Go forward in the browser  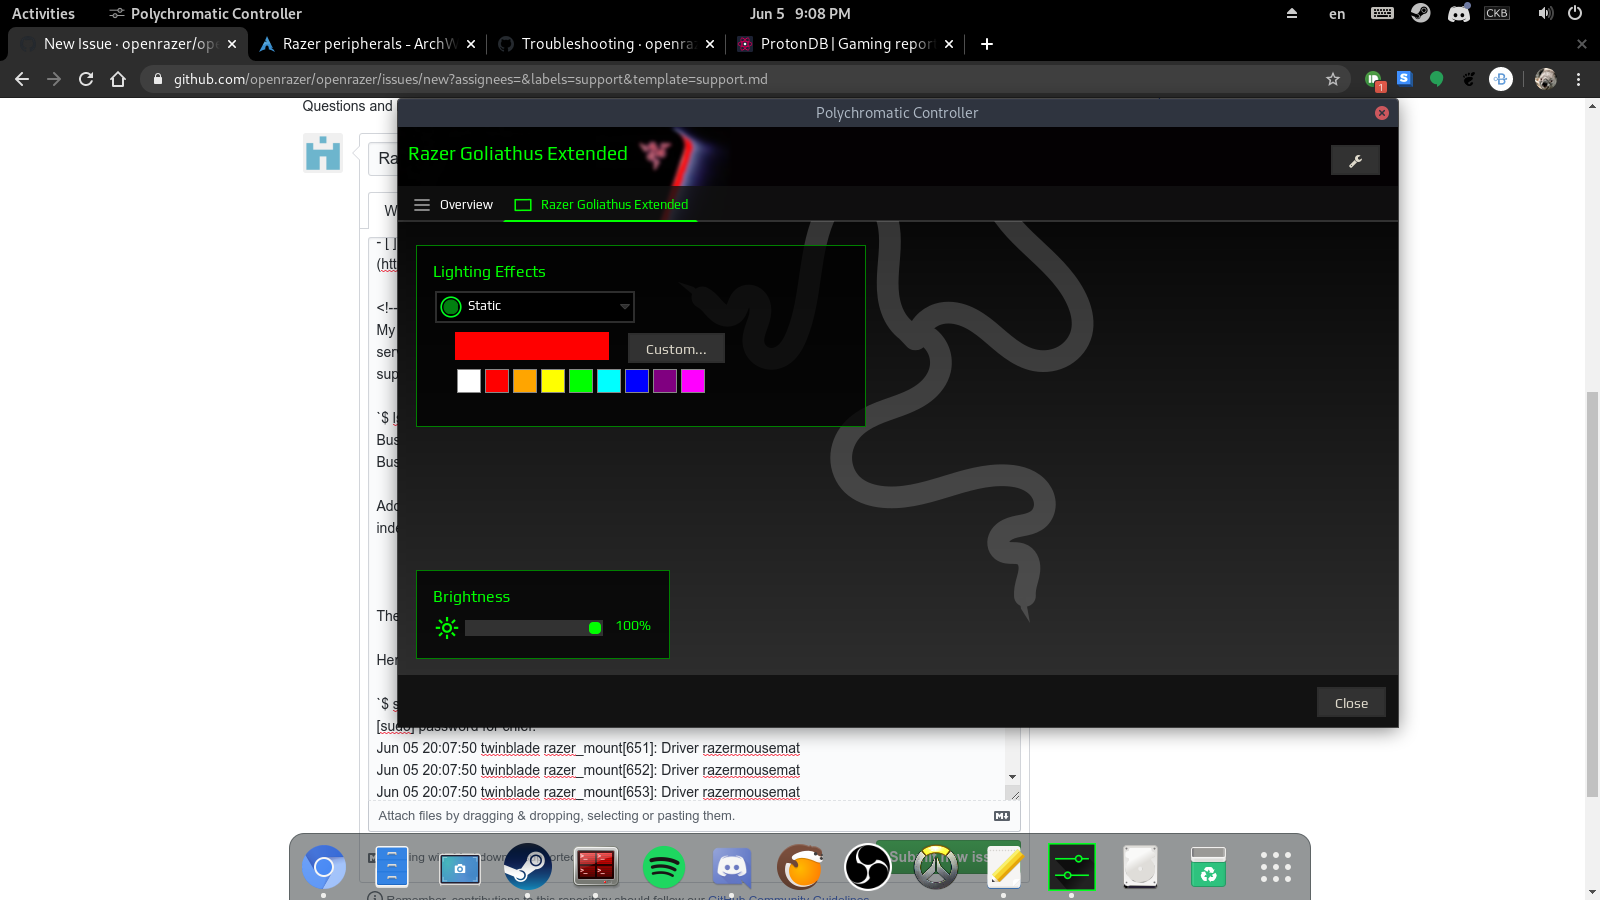54,79
